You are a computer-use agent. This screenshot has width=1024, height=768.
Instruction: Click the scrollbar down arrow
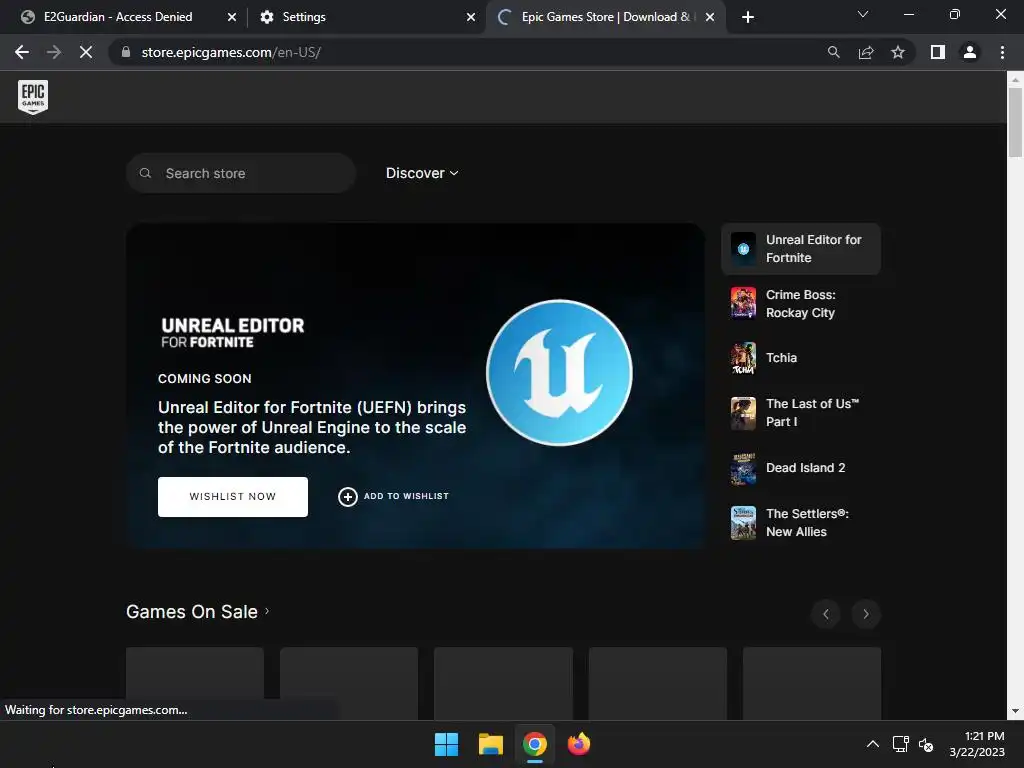click(1015, 712)
